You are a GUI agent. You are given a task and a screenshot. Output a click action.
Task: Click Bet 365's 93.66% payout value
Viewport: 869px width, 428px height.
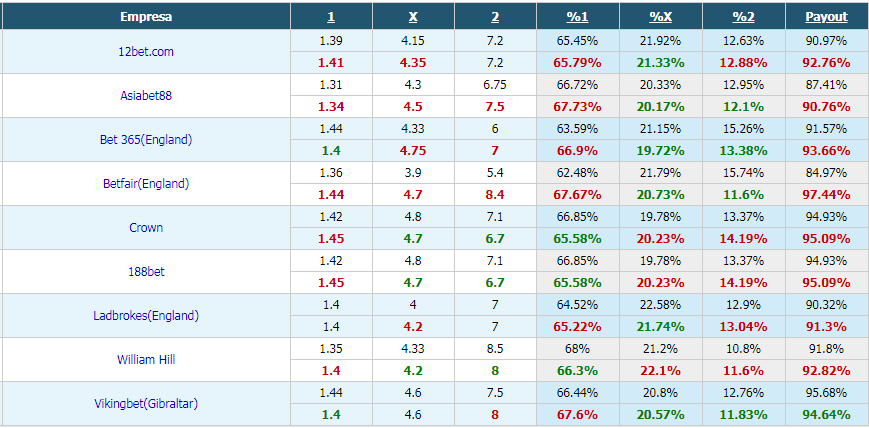(826, 150)
